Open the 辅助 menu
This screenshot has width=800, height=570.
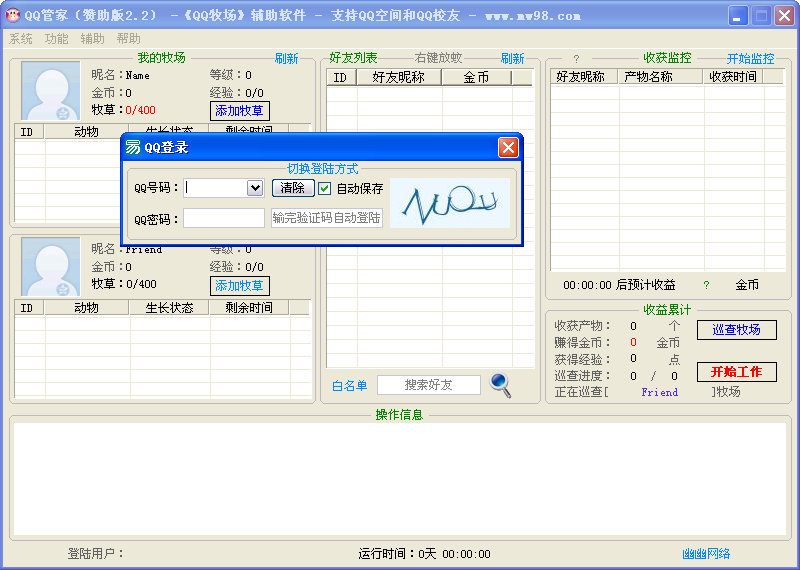pos(92,39)
